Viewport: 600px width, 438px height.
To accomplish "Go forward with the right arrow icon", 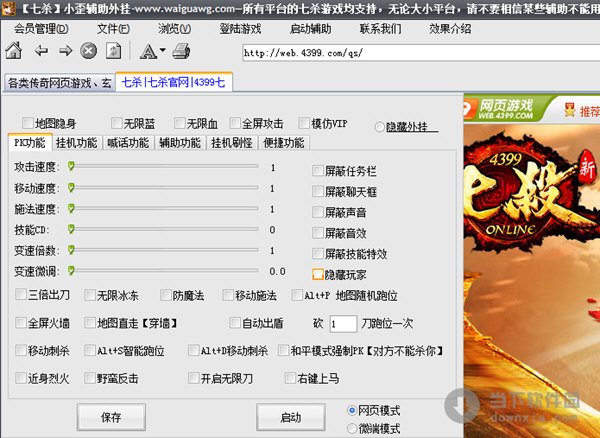I will point(66,50).
